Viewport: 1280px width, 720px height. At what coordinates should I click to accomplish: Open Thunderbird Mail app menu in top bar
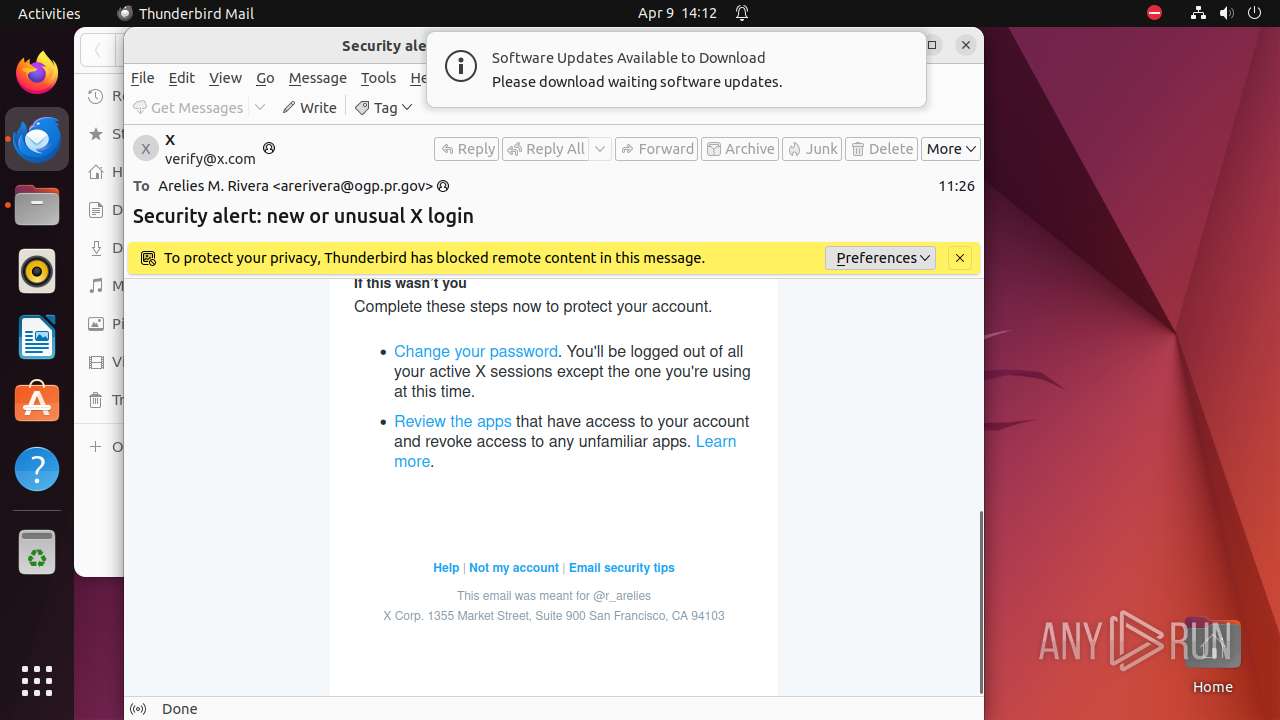point(186,13)
